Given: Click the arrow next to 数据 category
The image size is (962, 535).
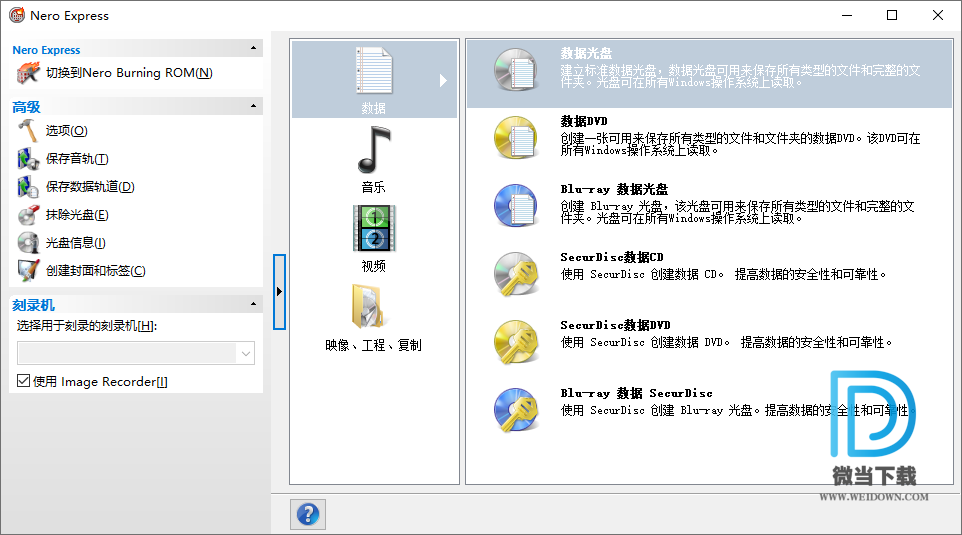Looking at the screenshot, I should coord(443,80).
